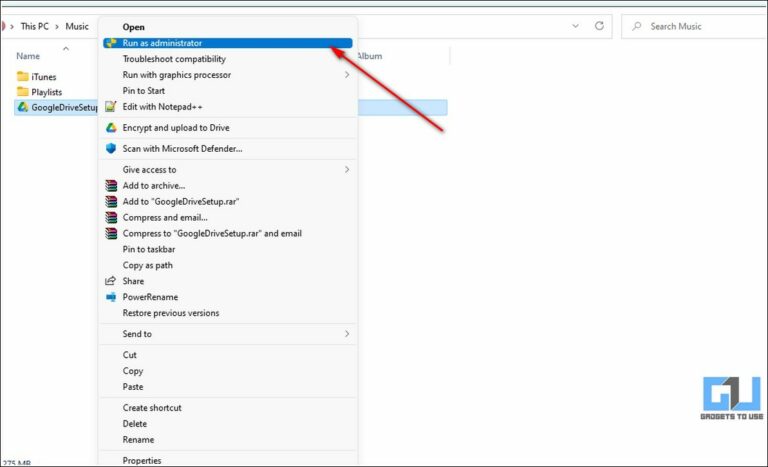Viewport: 768px width, 467px height.
Task: Select Compress and email...
Action: [x=228, y=218]
